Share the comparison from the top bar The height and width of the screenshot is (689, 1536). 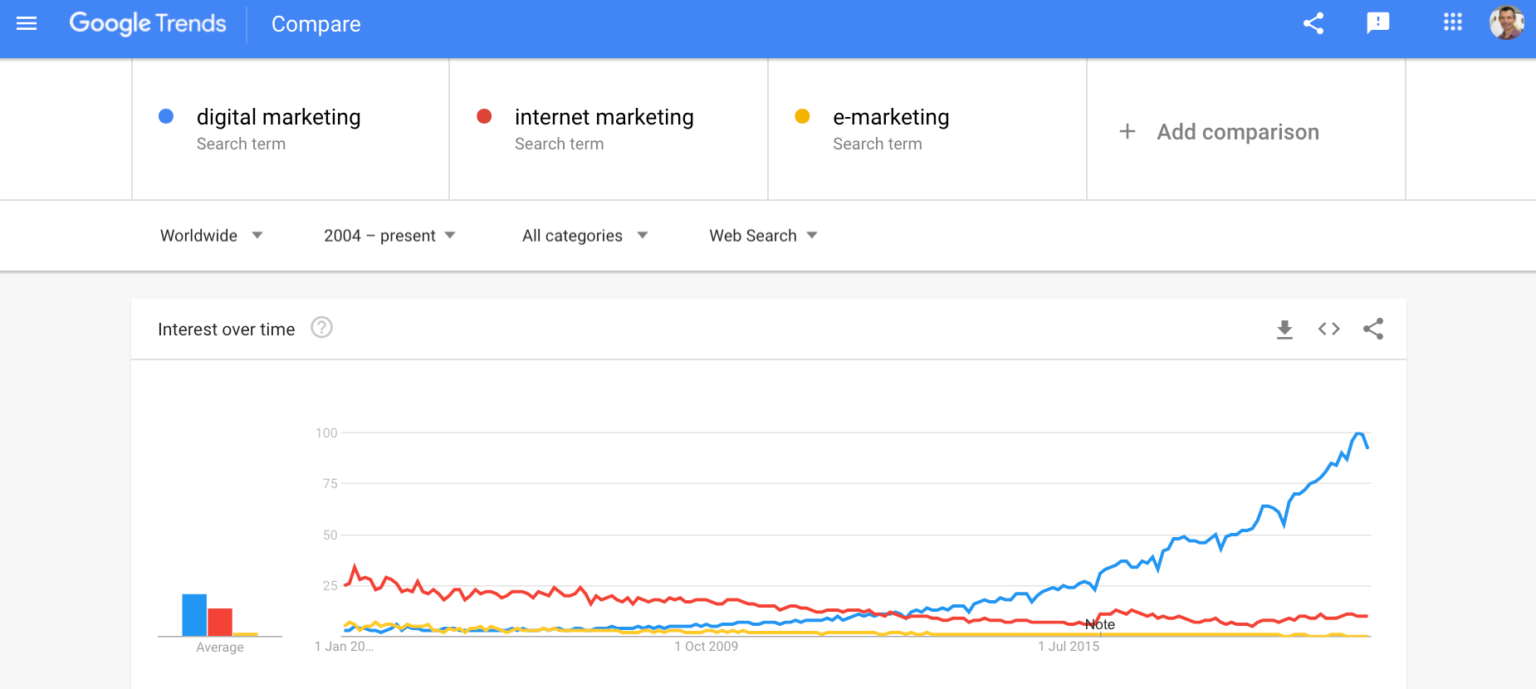[1313, 22]
